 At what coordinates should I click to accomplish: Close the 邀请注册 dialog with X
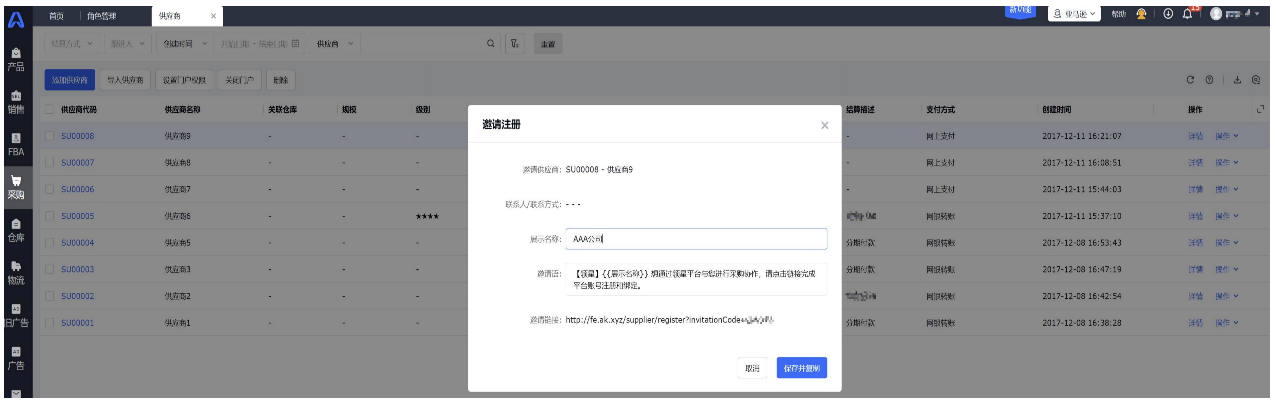(x=824, y=126)
